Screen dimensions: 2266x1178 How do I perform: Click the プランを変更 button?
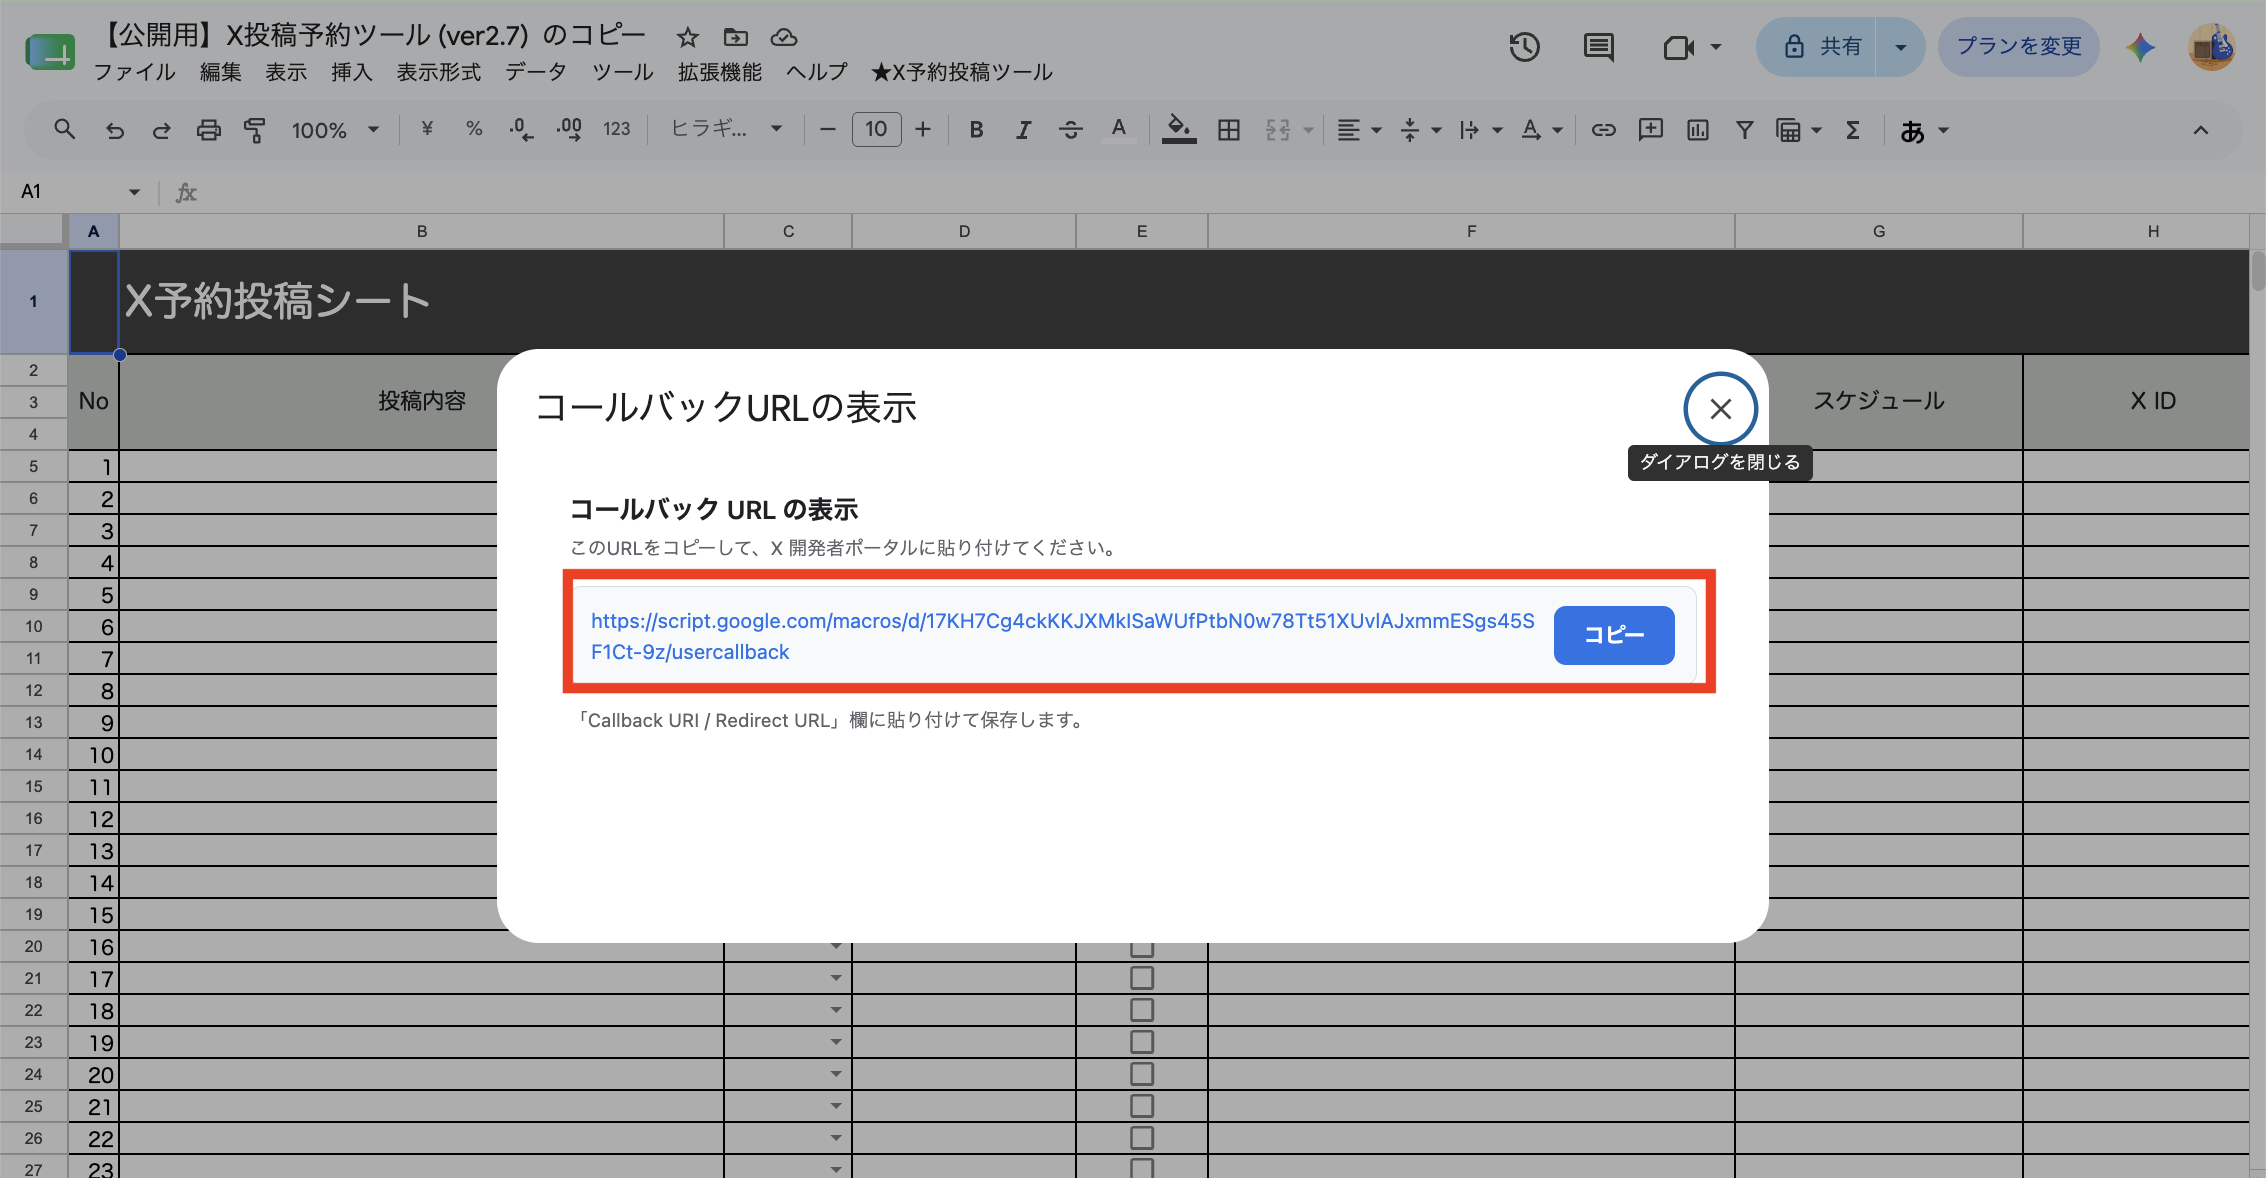2018,47
